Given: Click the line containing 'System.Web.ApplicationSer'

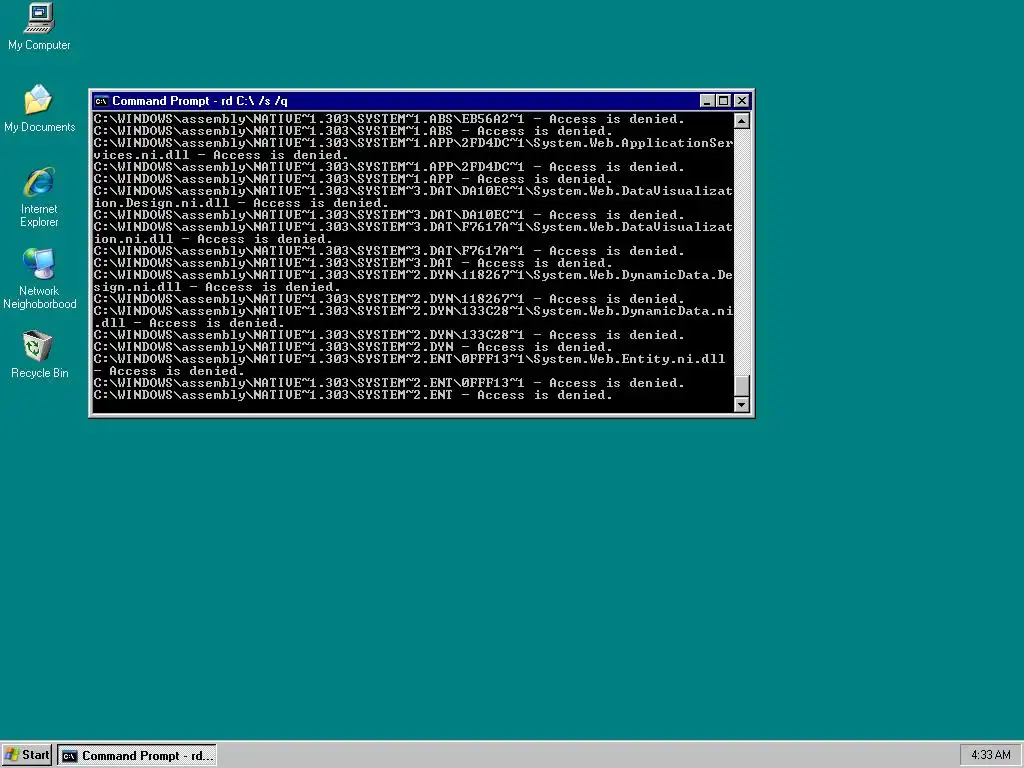Looking at the screenshot, I should pos(413,143).
